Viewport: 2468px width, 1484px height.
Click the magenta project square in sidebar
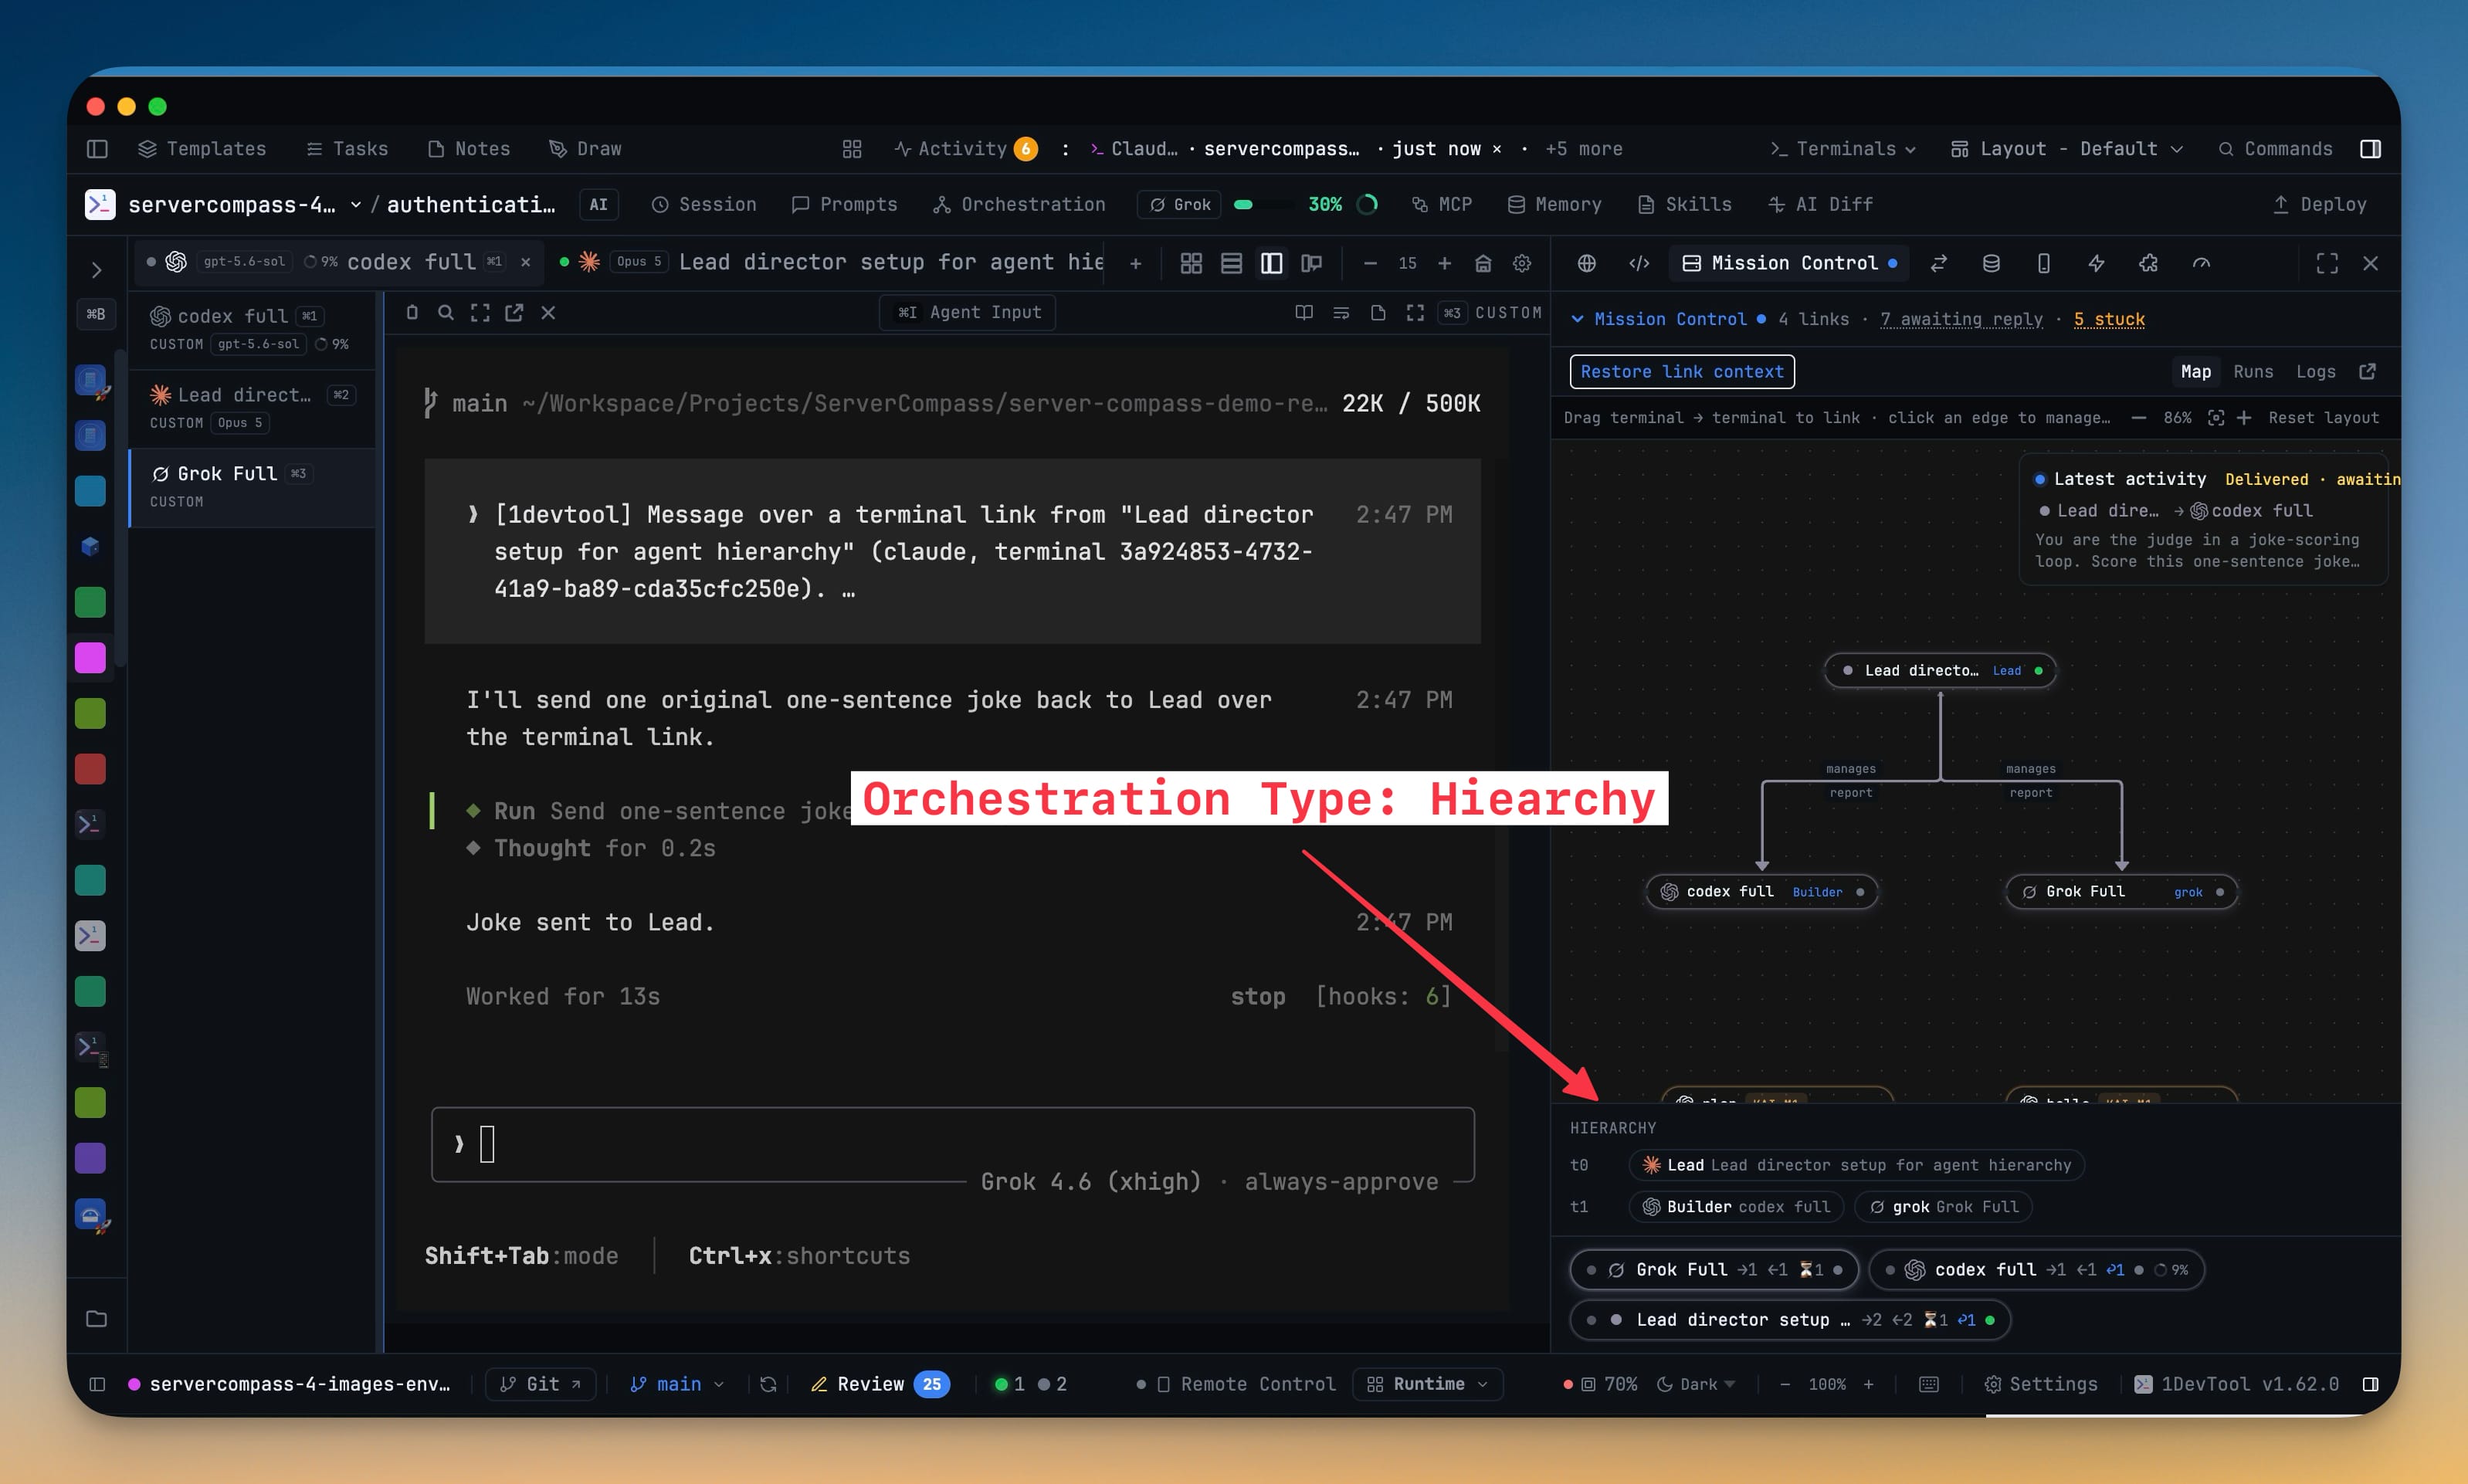coord(90,658)
